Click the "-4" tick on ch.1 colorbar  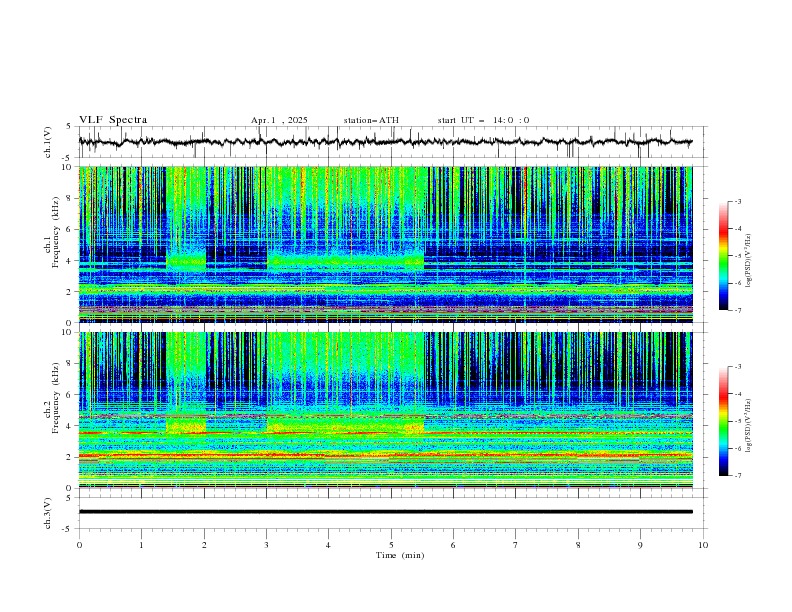point(738,229)
